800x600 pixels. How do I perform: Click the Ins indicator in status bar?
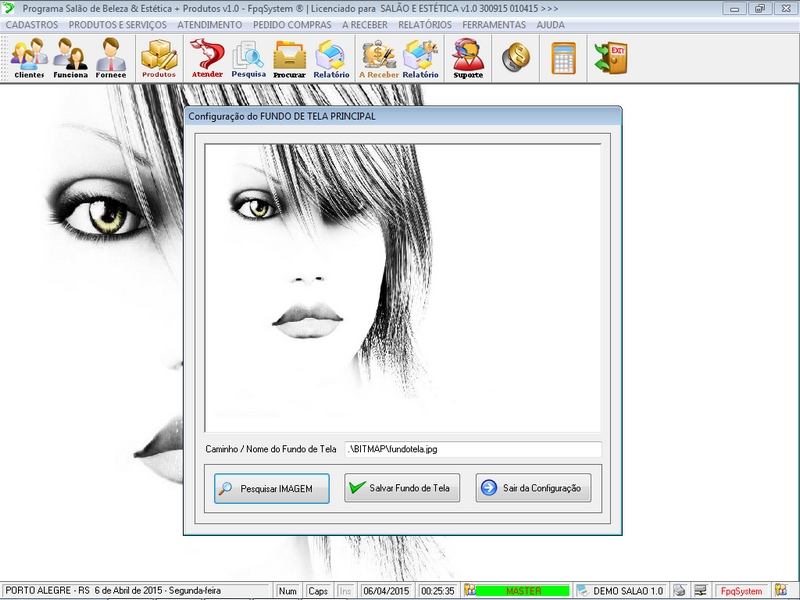(x=345, y=591)
